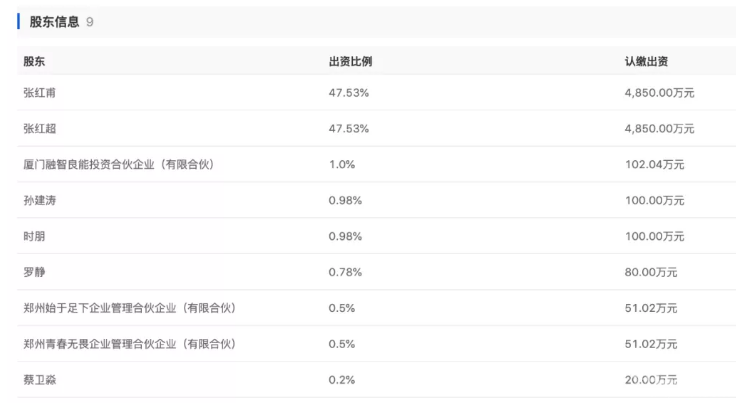Open 郑州青春无畏企业管理合伙企业 link
The height and width of the screenshot is (403, 736).
tap(128, 344)
